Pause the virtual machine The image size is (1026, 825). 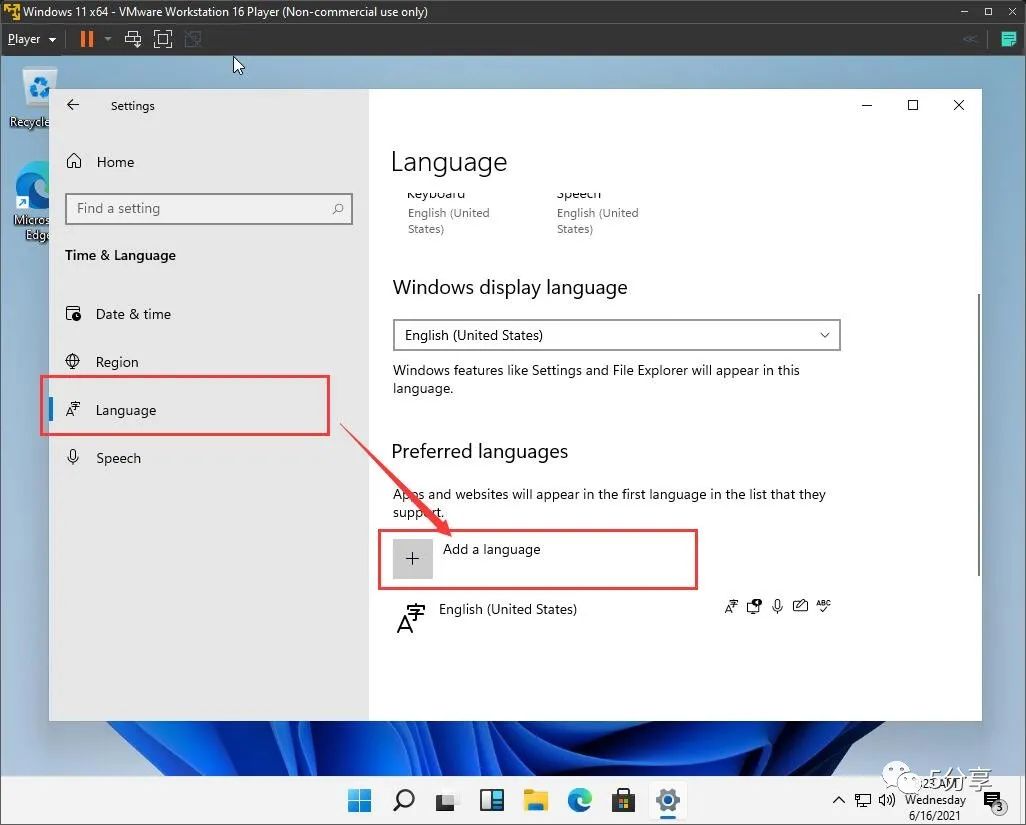point(86,39)
